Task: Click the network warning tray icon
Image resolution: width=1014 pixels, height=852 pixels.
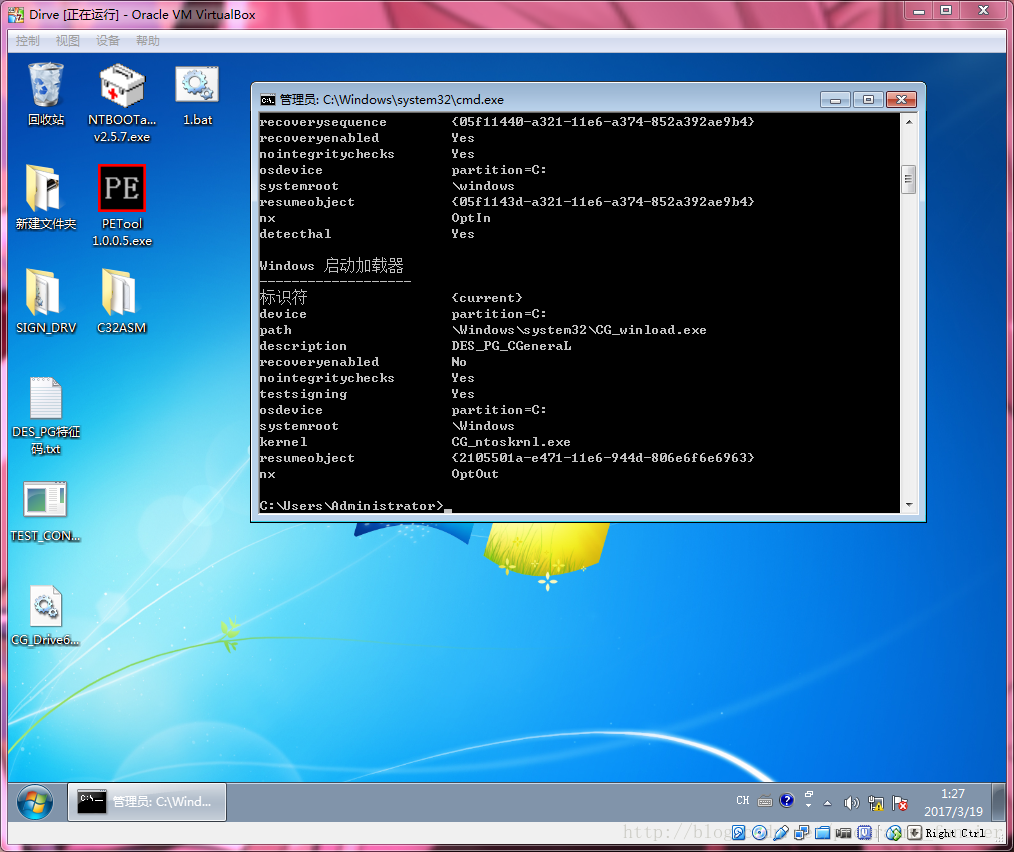Action: click(x=876, y=803)
